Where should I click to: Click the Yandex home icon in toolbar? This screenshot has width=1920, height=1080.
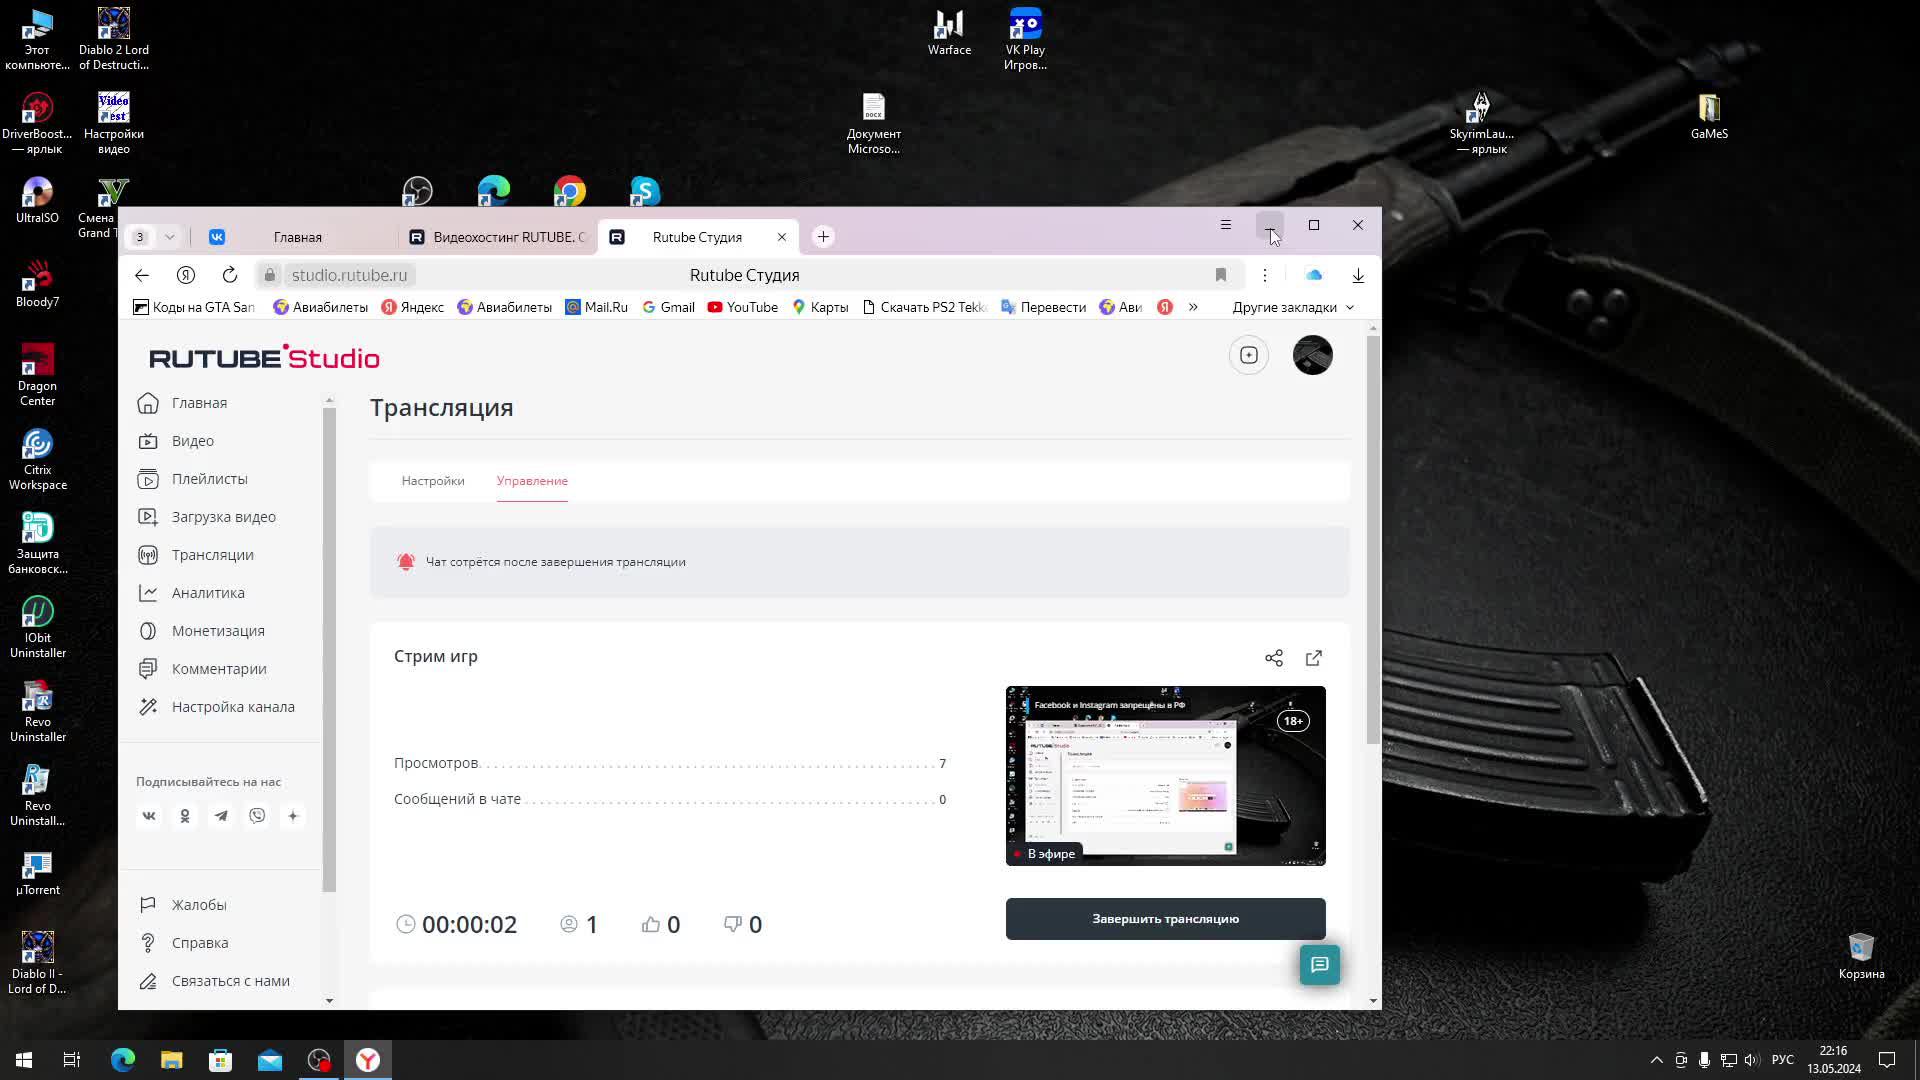point(186,275)
